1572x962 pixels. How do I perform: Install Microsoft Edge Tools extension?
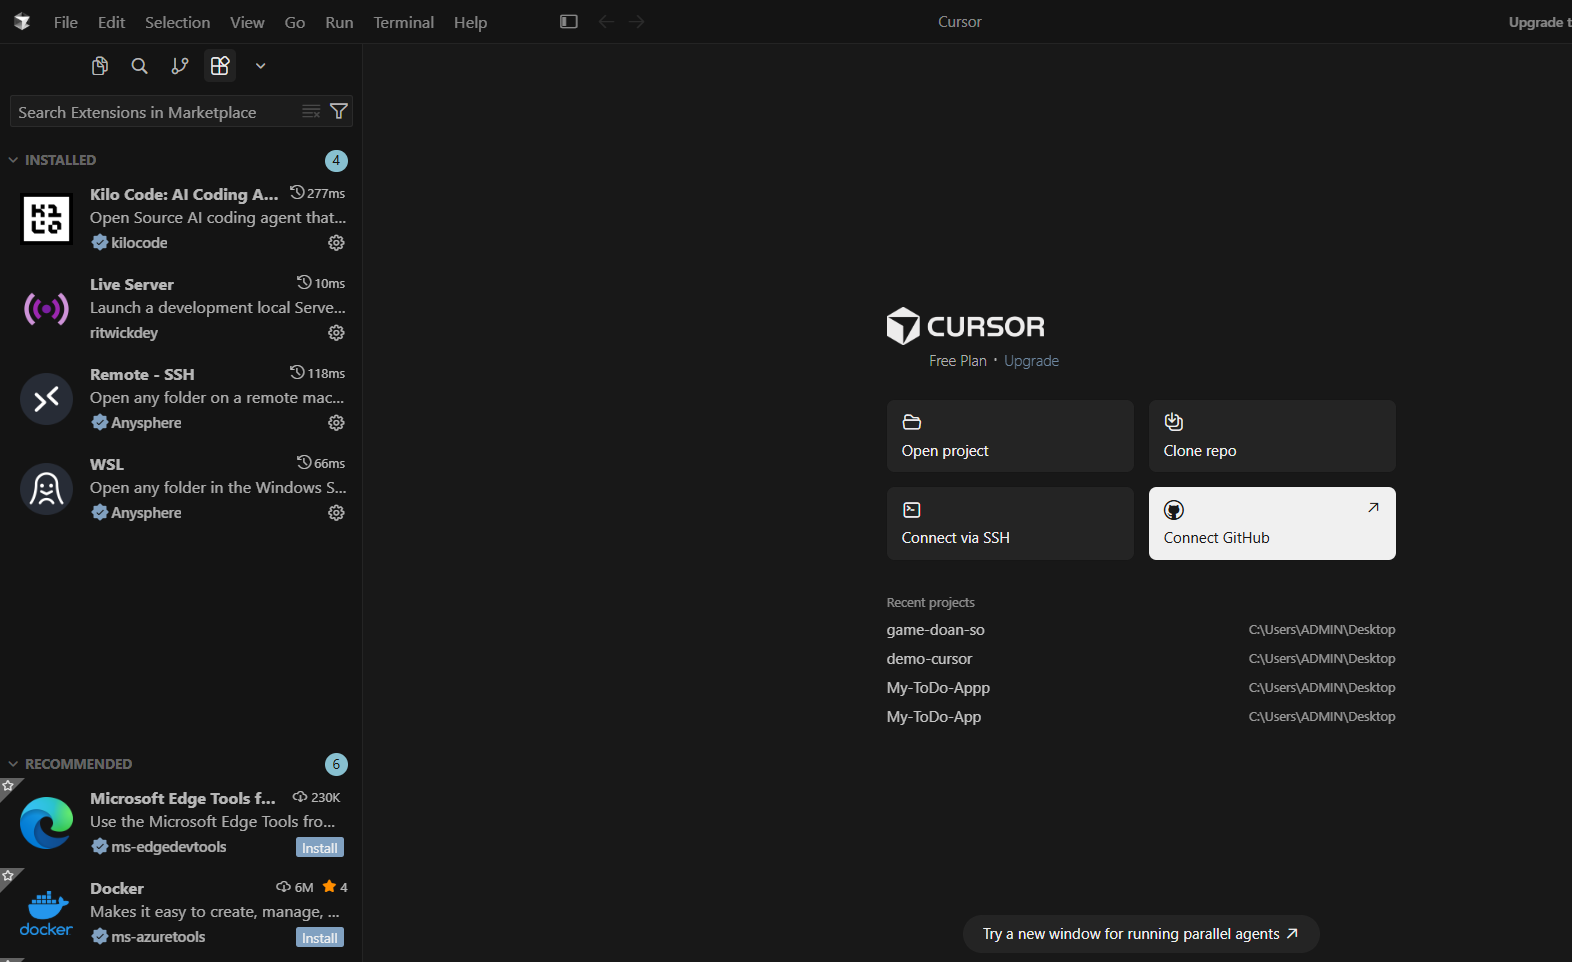[x=320, y=848]
